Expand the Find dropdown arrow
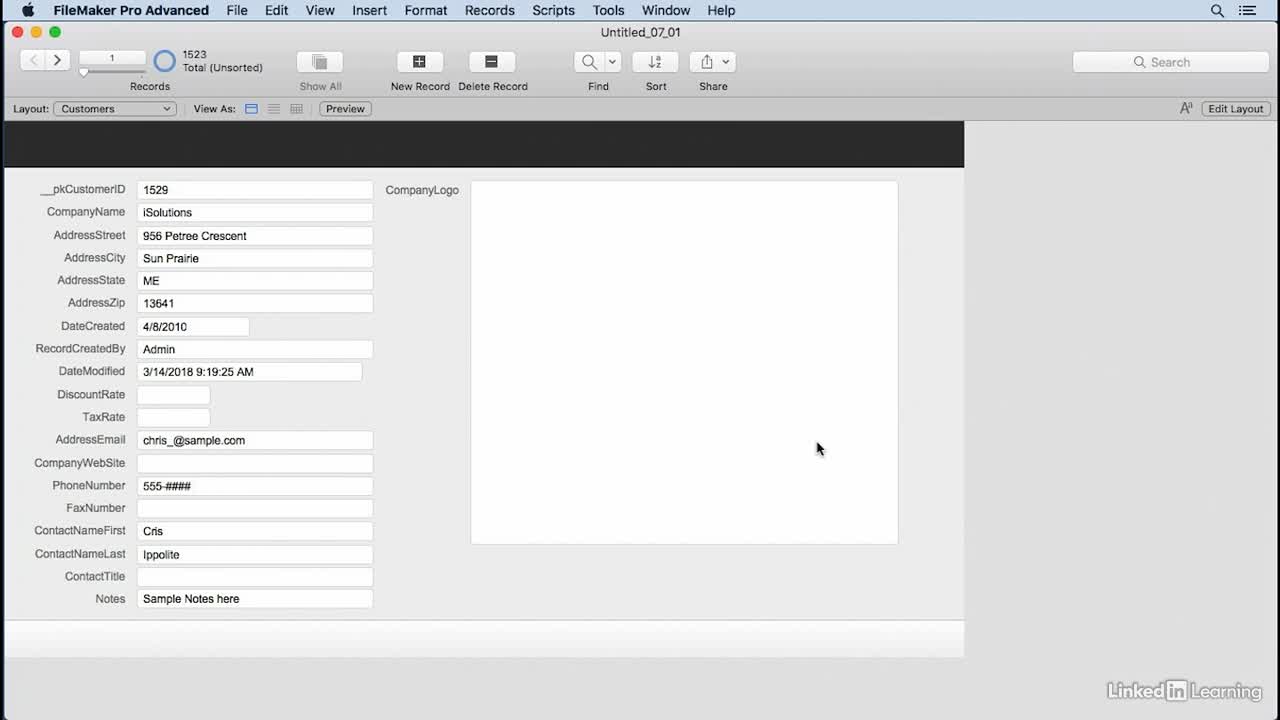This screenshot has height=720, width=1280. pyautogui.click(x=613, y=62)
